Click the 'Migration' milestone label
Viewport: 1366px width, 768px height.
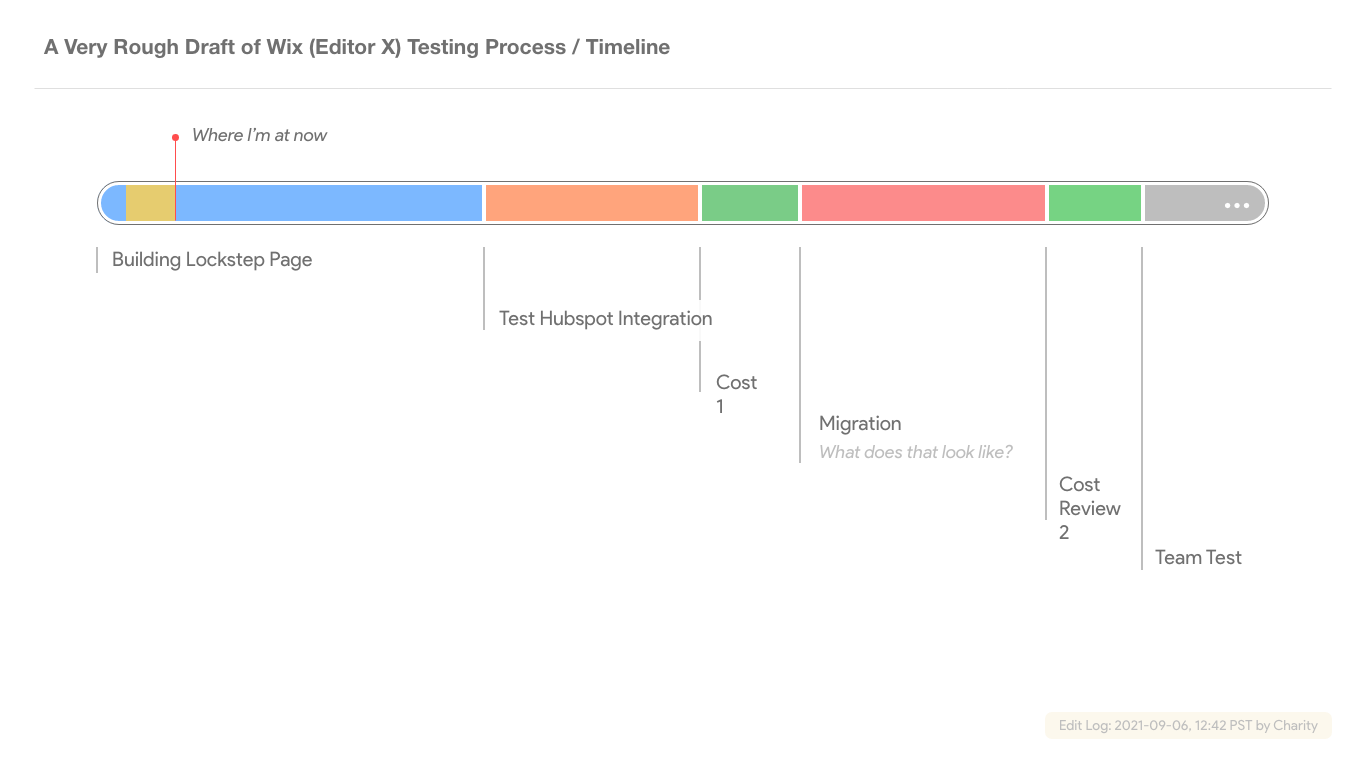pyautogui.click(x=860, y=424)
